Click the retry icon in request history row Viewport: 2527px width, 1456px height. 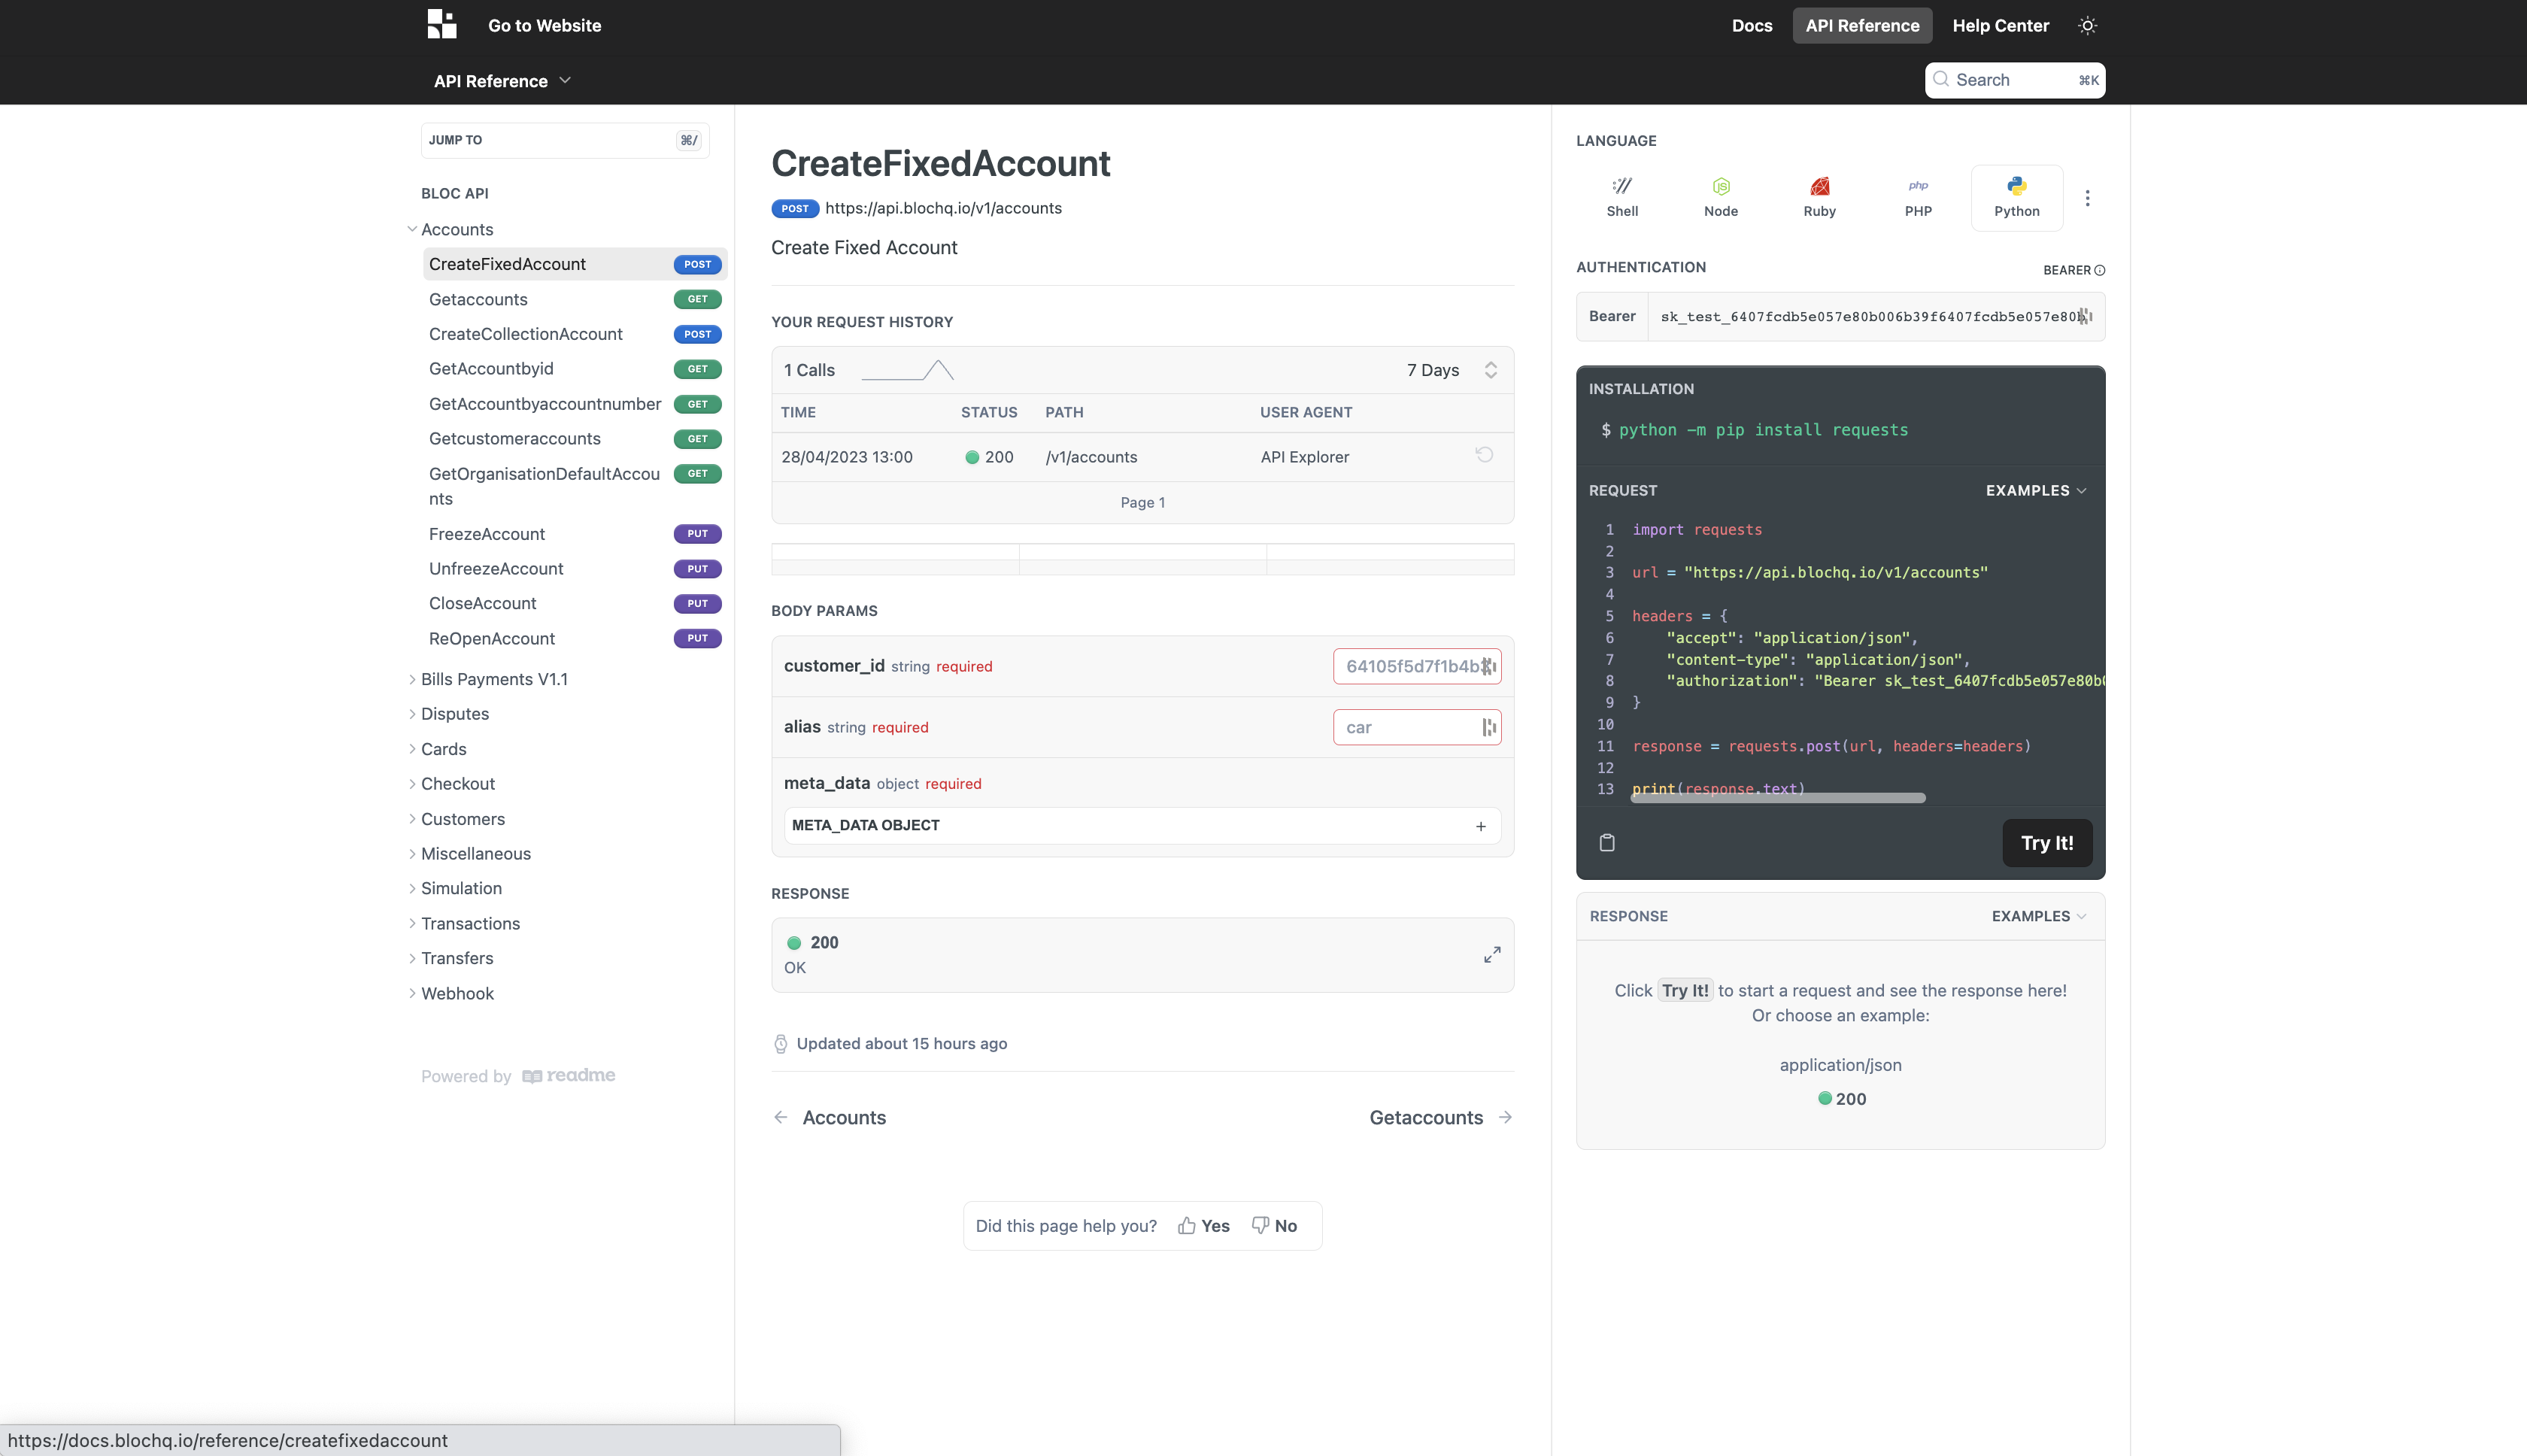[x=1483, y=455]
